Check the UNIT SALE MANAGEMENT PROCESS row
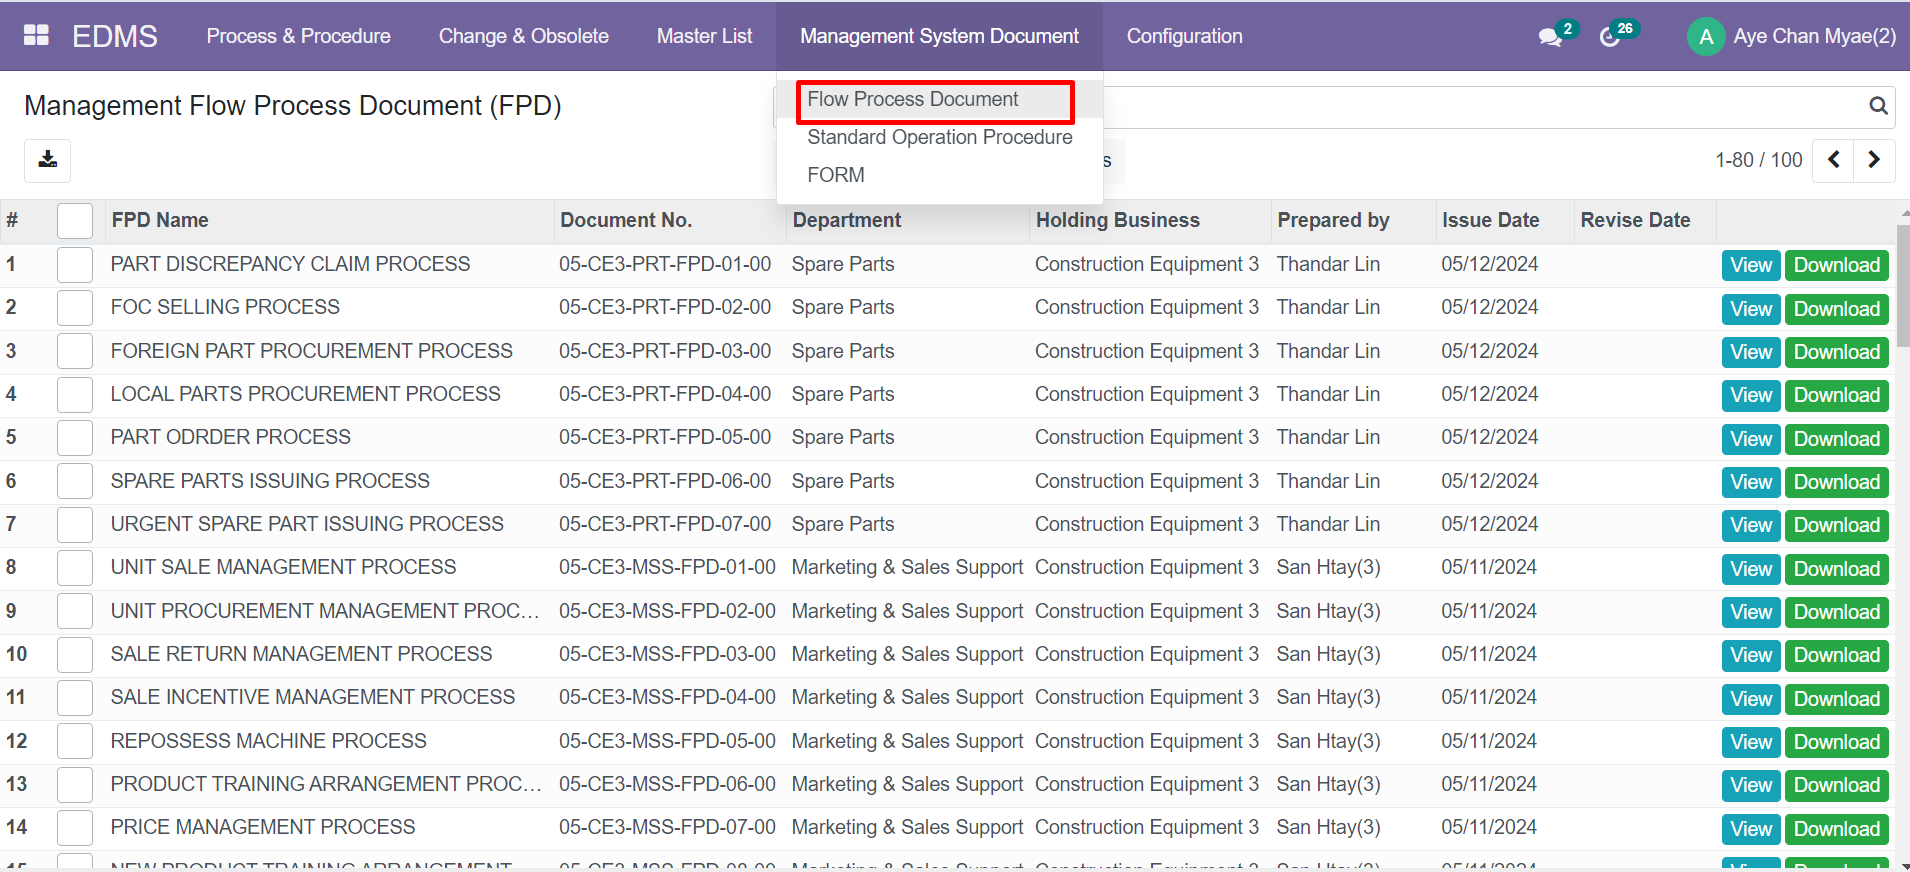 (75, 568)
